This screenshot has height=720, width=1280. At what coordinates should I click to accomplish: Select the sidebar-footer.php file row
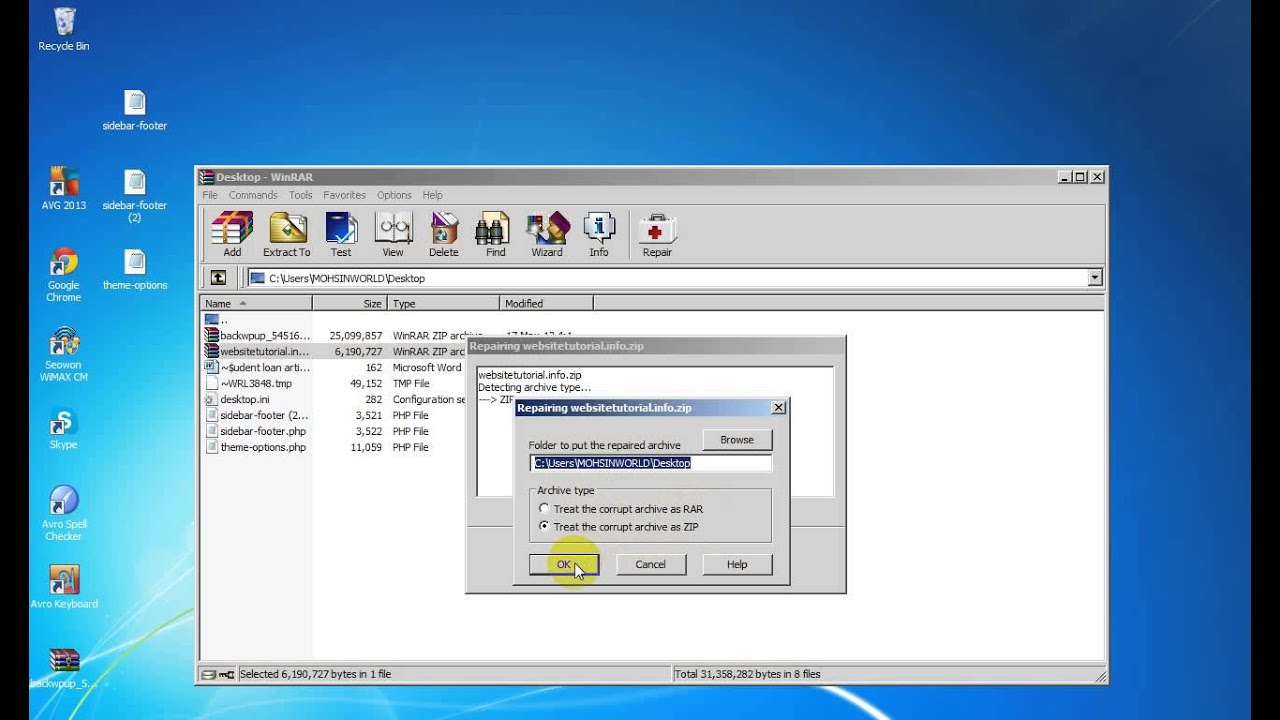(335, 431)
